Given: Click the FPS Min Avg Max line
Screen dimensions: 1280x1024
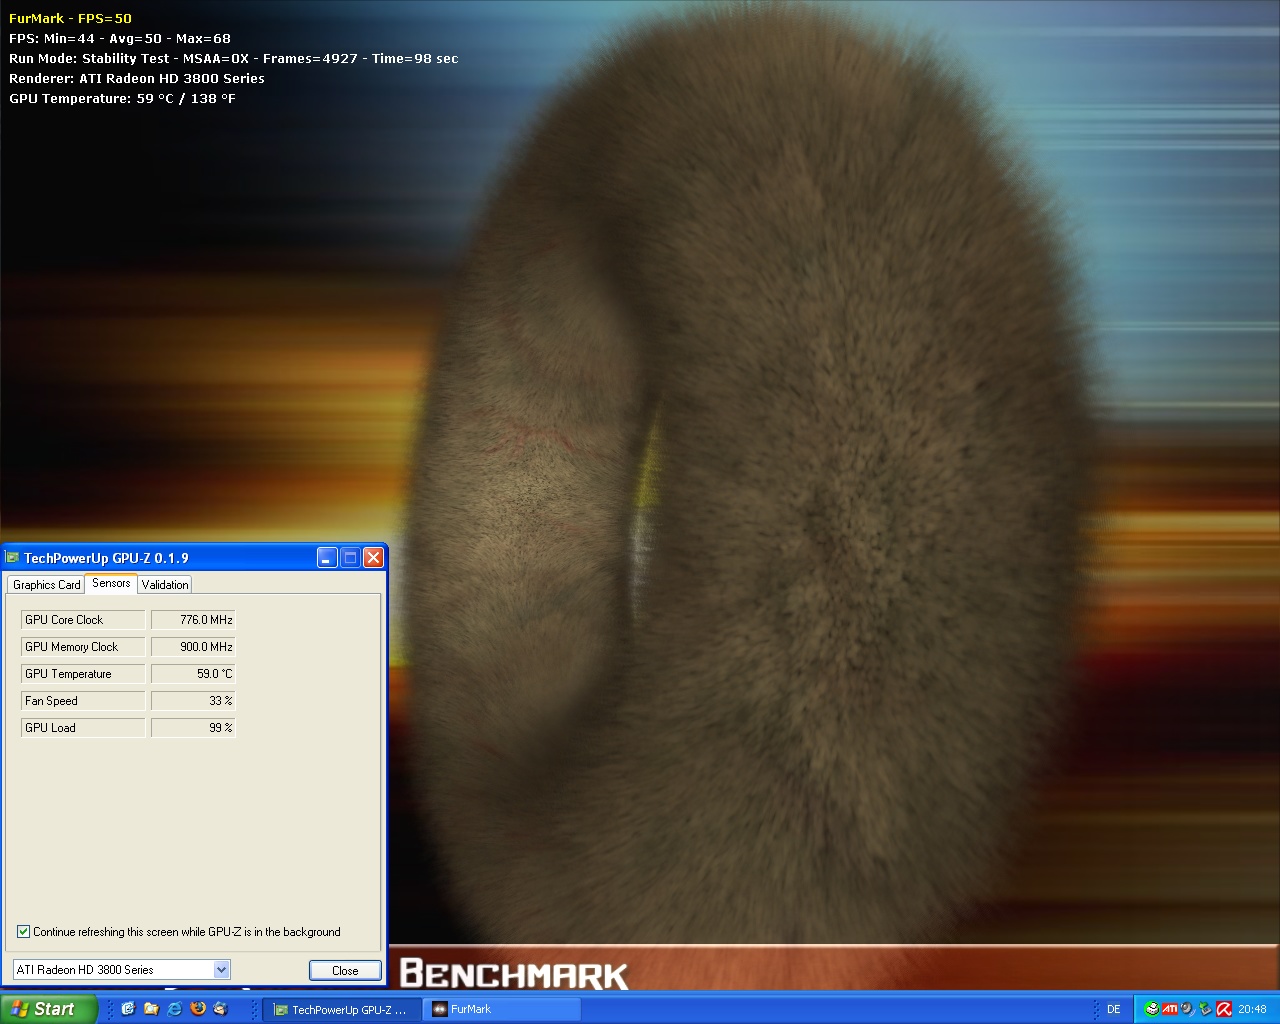Looking at the screenshot, I should tap(120, 38).
